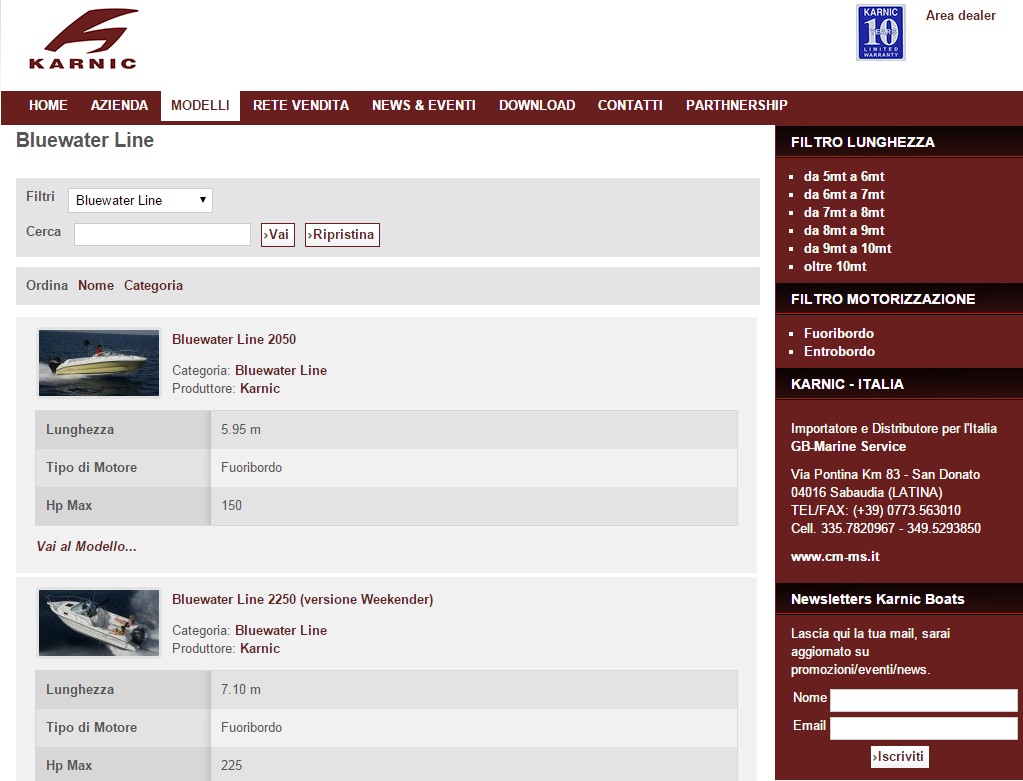Open the Bluewater Line 2050 title link
1023x781 pixels.
coord(234,339)
